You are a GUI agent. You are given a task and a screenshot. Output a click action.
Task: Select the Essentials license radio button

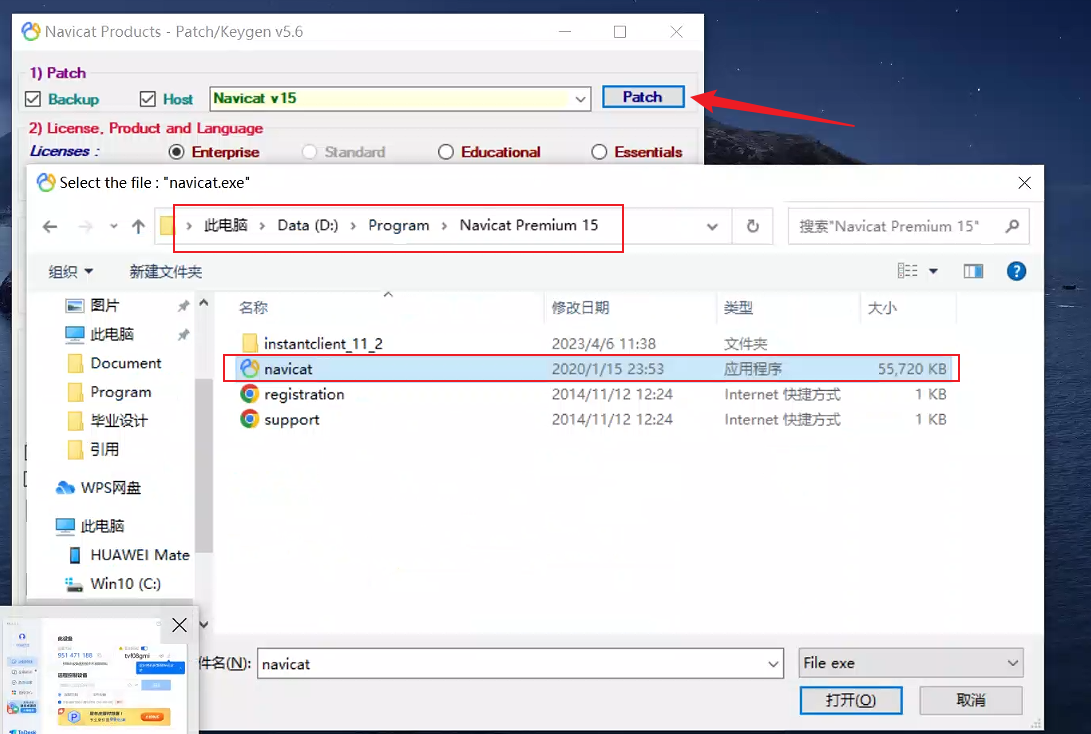[x=599, y=152]
